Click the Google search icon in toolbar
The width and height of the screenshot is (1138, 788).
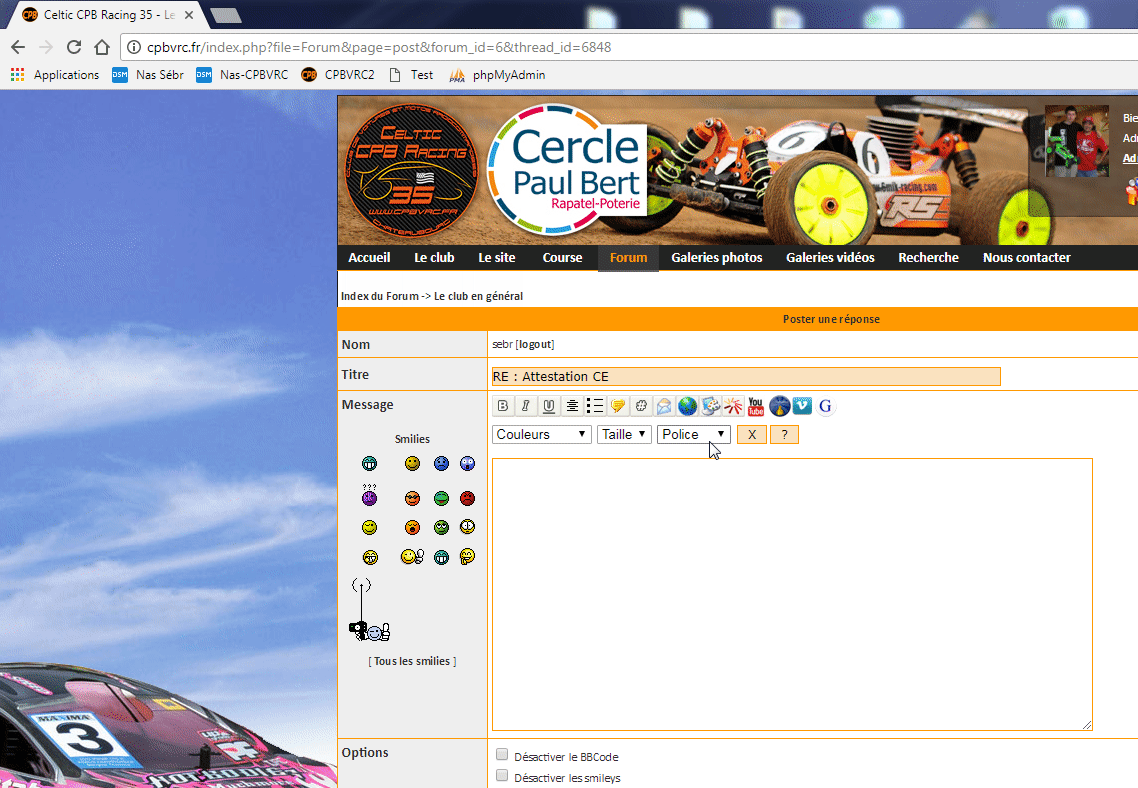825,406
